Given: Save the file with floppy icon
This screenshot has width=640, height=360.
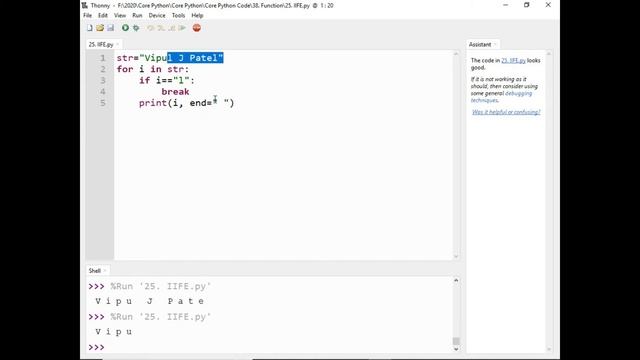Looking at the screenshot, I should coord(111,28).
